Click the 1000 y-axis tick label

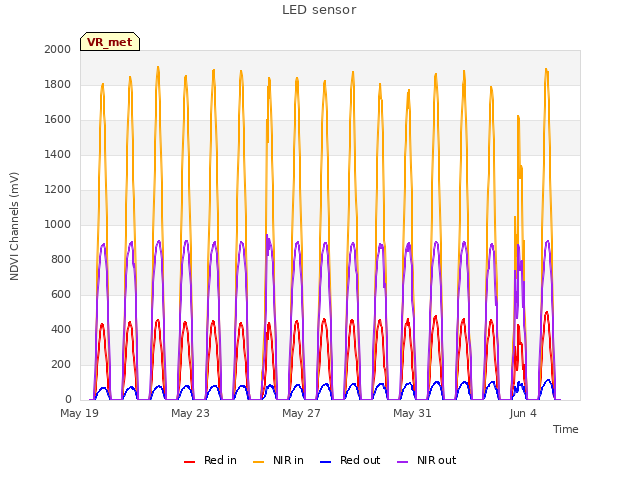tap(58, 224)
